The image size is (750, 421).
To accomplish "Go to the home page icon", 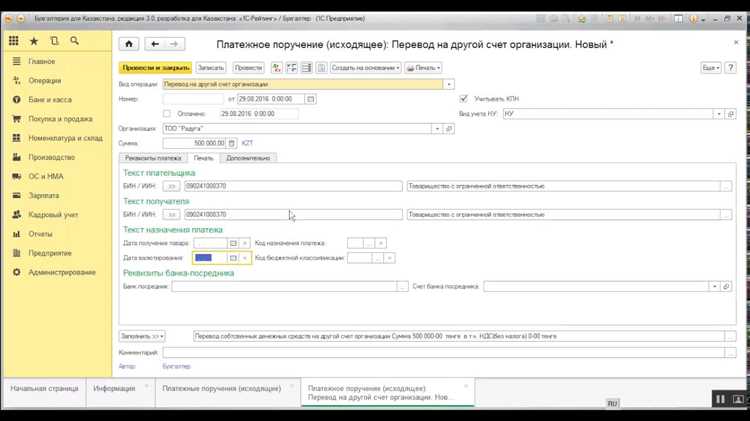I will tap(128, 44).
